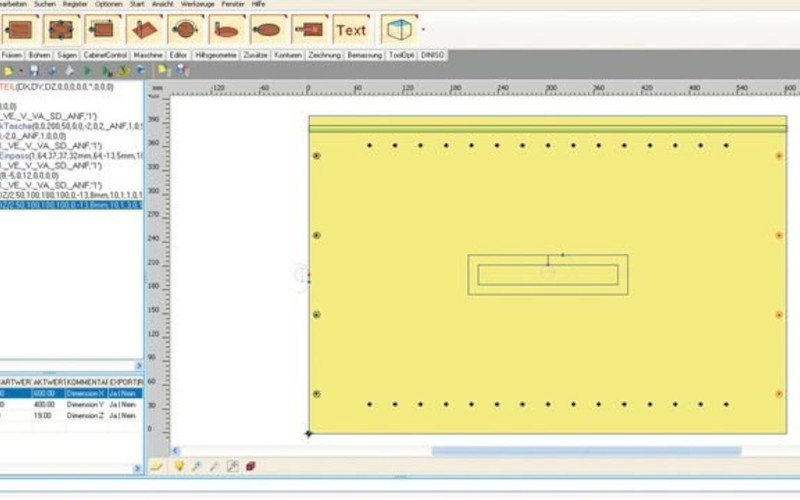Select the circular pocket milling icon

186,30
